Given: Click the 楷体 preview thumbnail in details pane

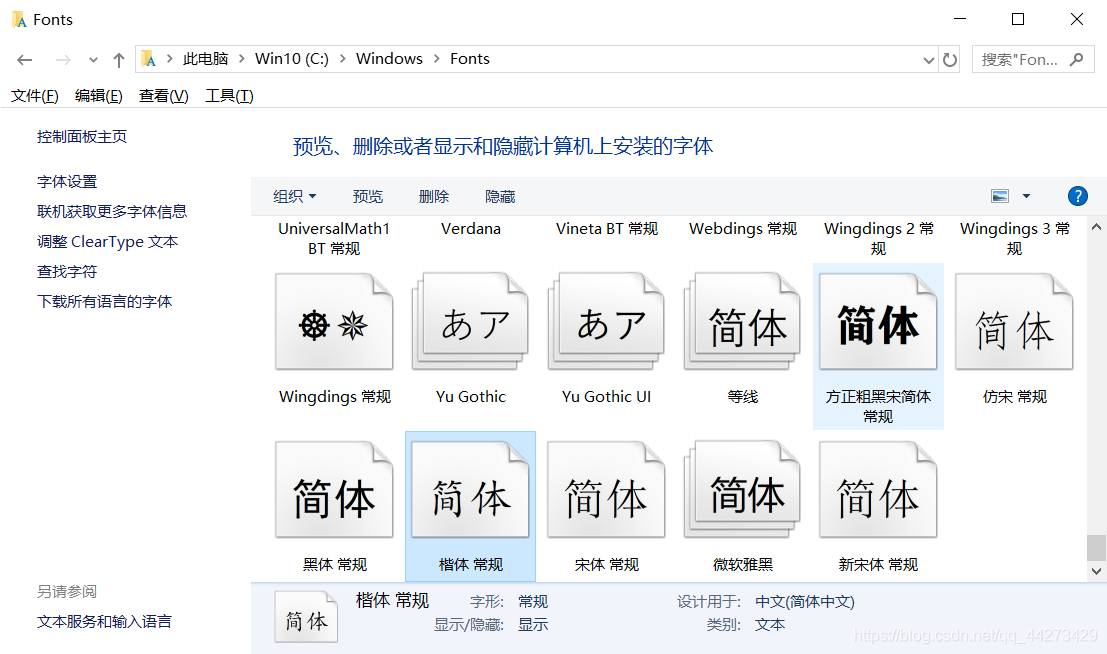Looking at the screenshot, I should pos(306,617).
